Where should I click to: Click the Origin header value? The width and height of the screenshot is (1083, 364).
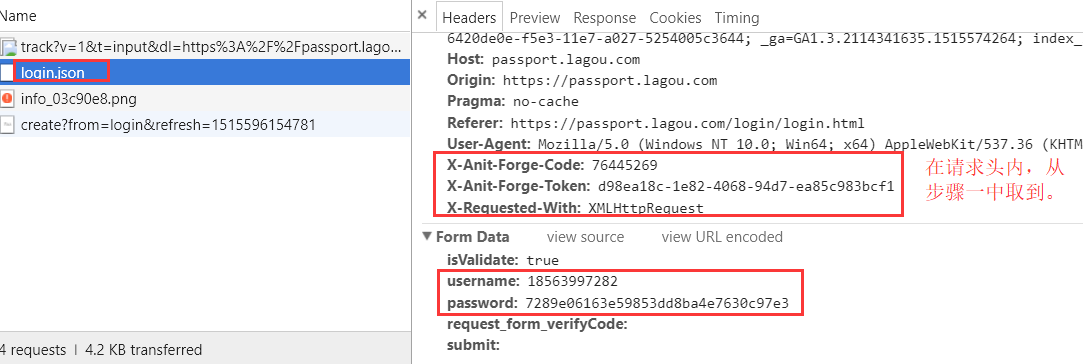click(609, 80)
